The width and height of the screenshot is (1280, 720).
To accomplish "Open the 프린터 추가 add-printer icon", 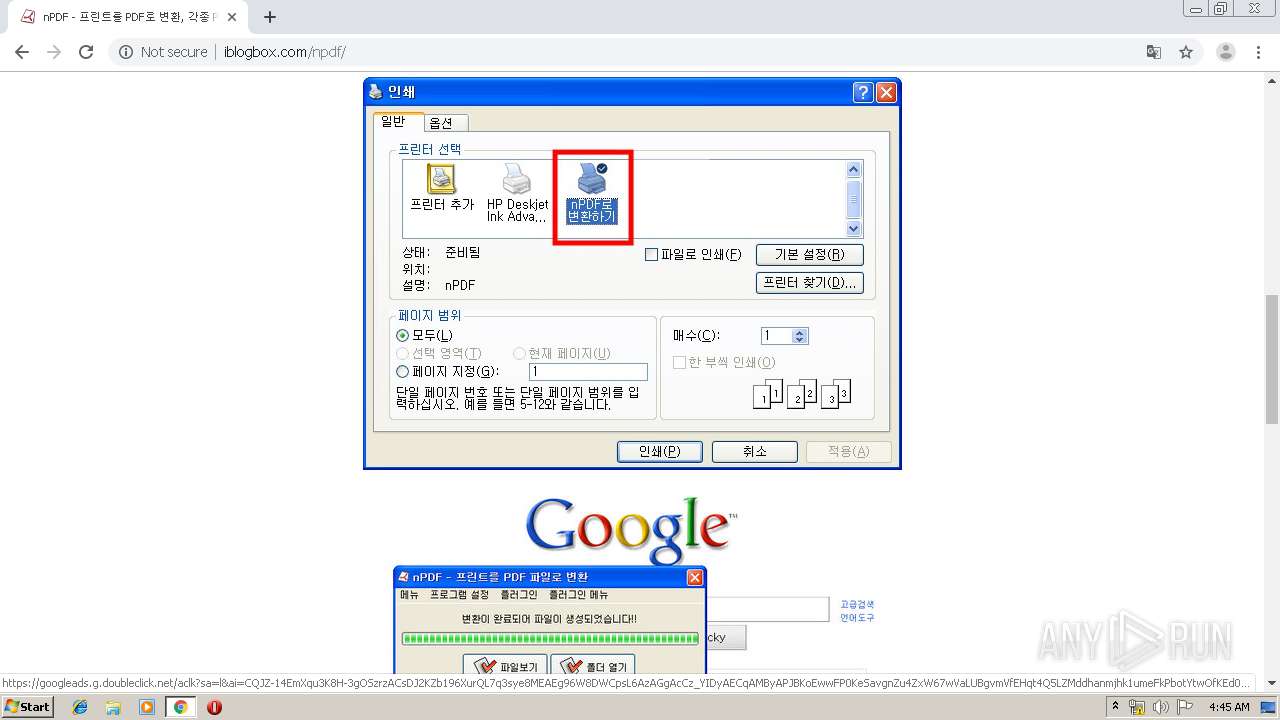I will [x=441, y=188].
